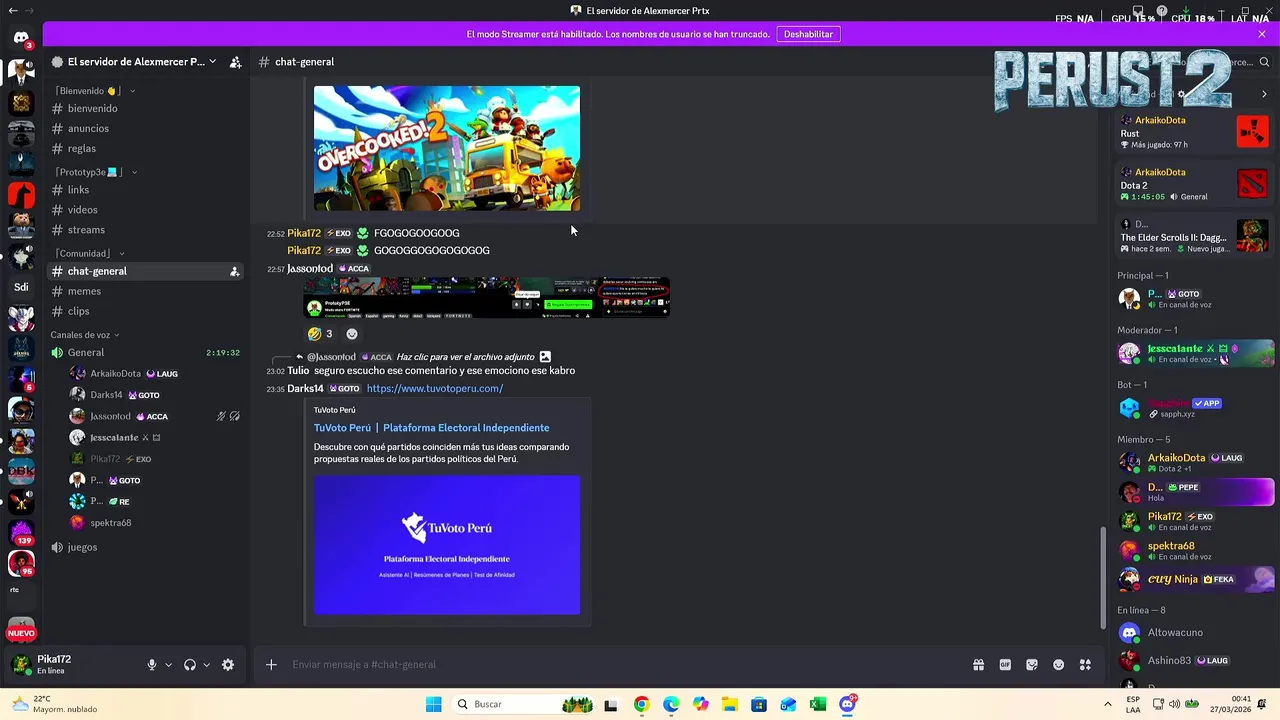
Task: Select the streams channel
Action: tap(145, 230)
